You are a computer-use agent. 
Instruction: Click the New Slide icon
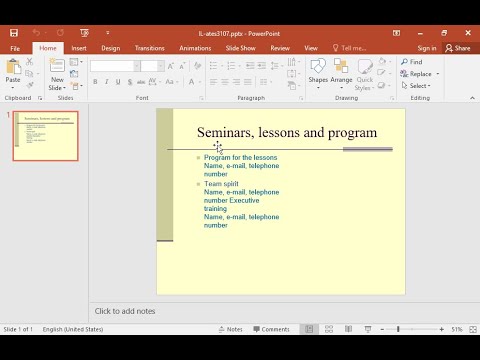tap(57, 66)
